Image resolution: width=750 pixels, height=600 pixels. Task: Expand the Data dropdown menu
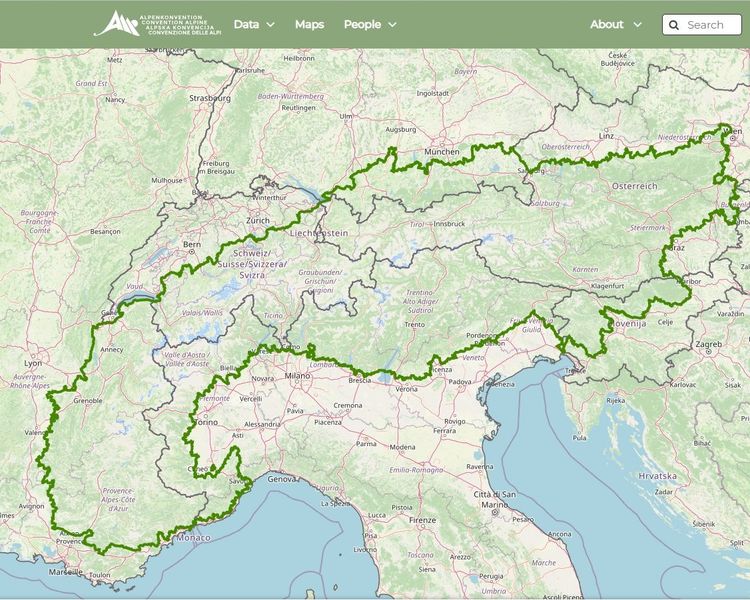(254, 24)
